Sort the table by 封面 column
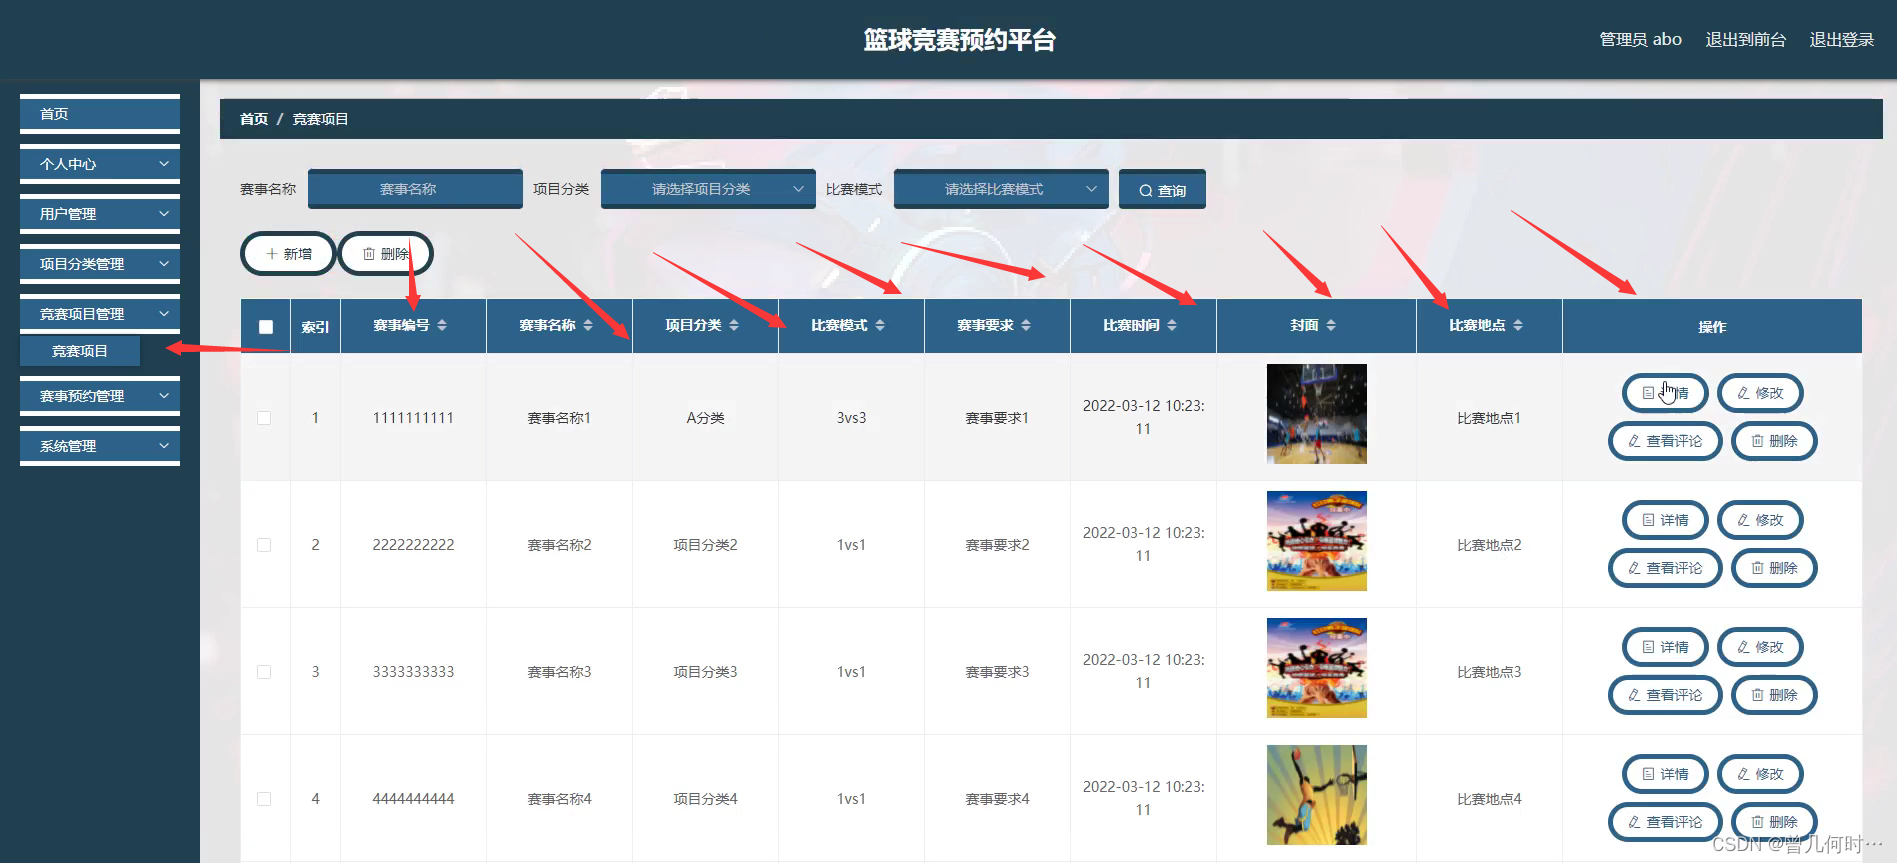Screen dimensions: 1897x863 click(x=1331, y=325)
